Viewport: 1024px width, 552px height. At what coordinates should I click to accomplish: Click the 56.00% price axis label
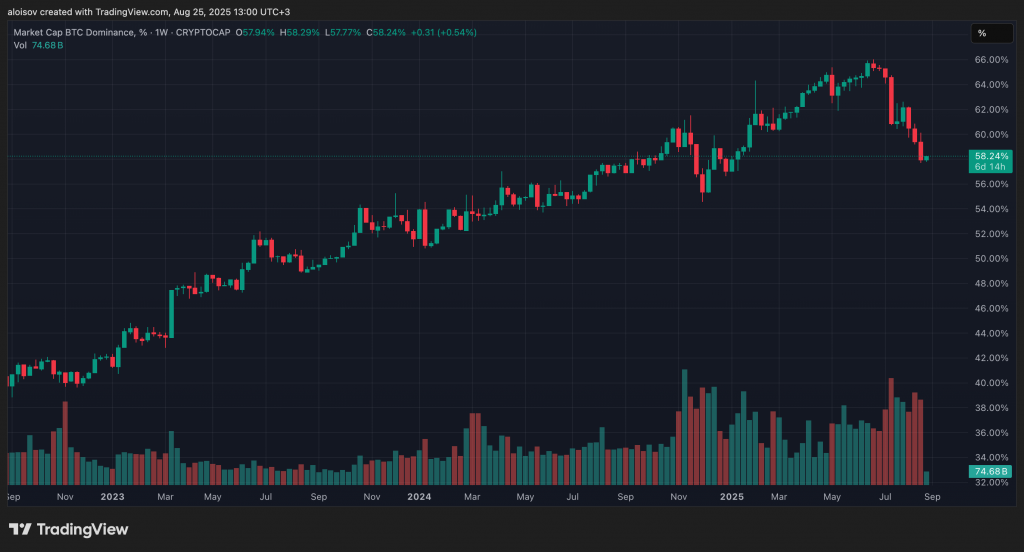[x=991, y=184]
